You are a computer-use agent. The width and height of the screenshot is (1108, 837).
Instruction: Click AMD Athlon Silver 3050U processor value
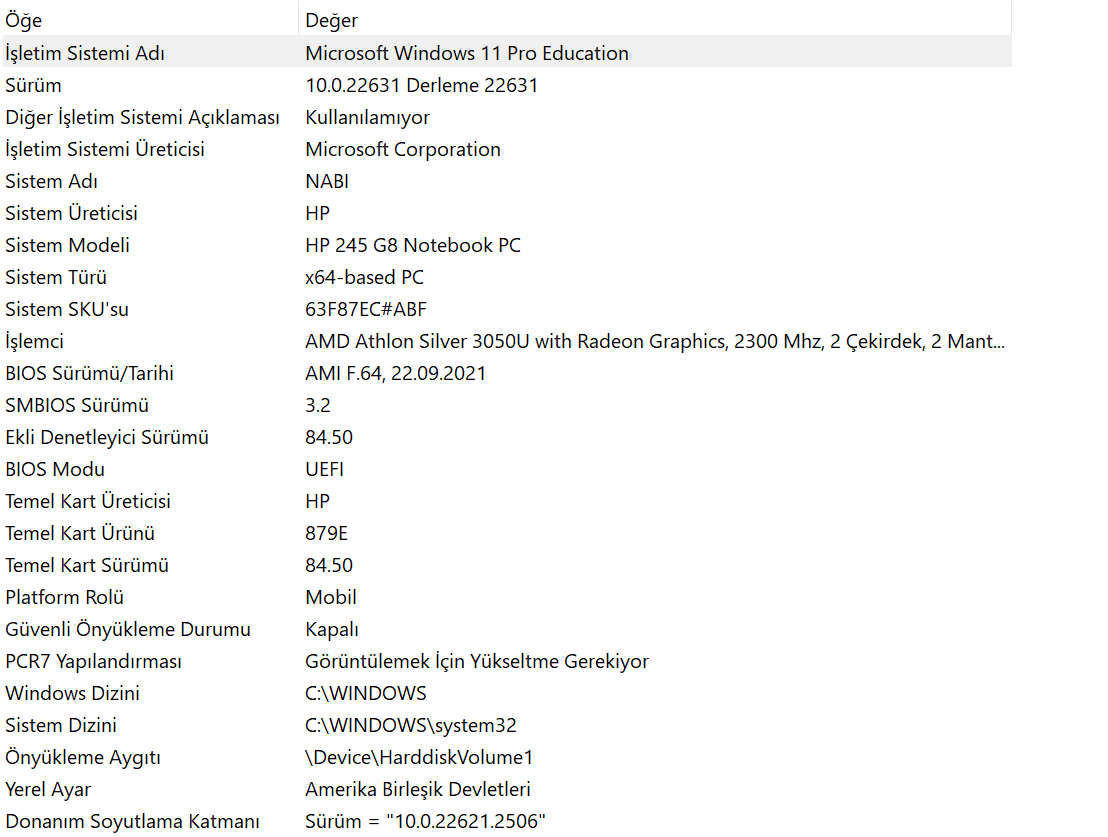point(655,341)
